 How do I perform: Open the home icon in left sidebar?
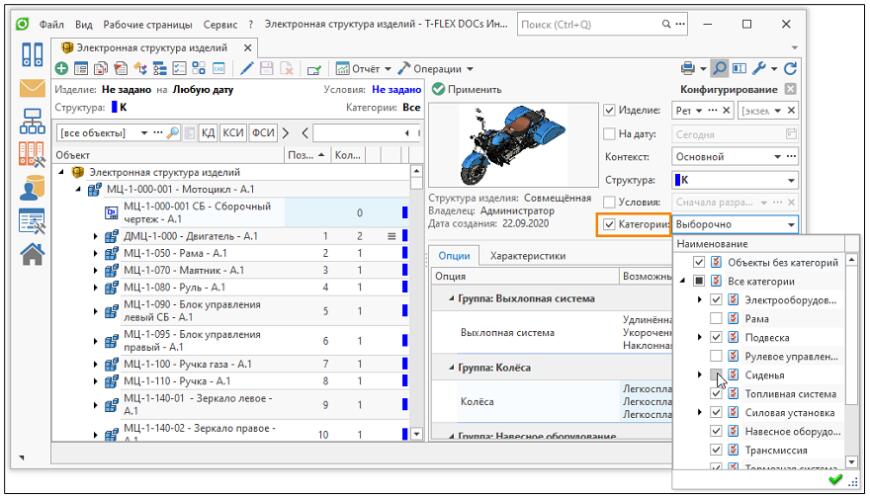[x=32, y=254]
